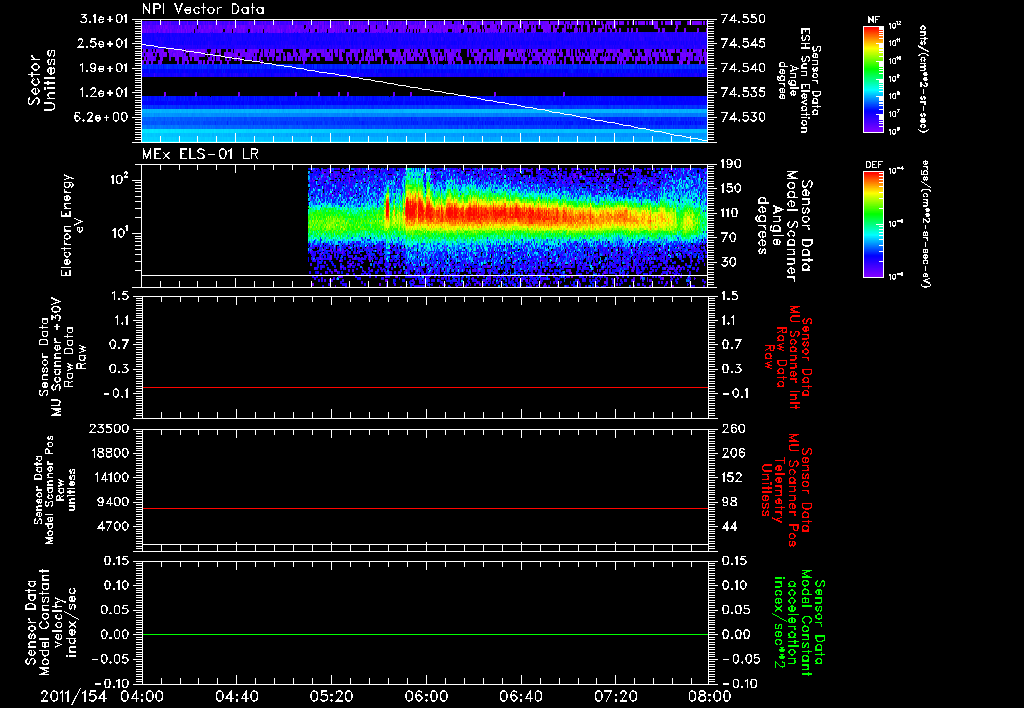Click the NF color bar
Image resolution: width=1024 pixels, height=708 pixels.
point(874,78)
